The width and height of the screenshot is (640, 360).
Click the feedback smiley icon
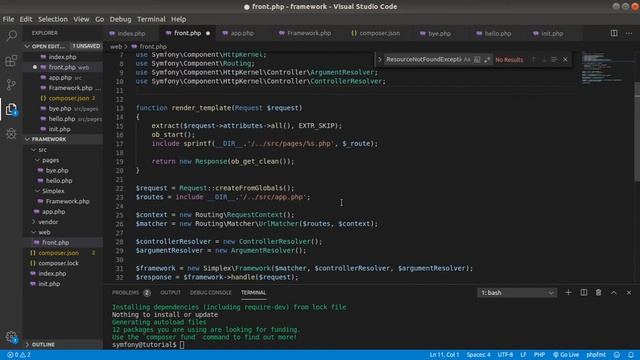(x=617, y=355)
